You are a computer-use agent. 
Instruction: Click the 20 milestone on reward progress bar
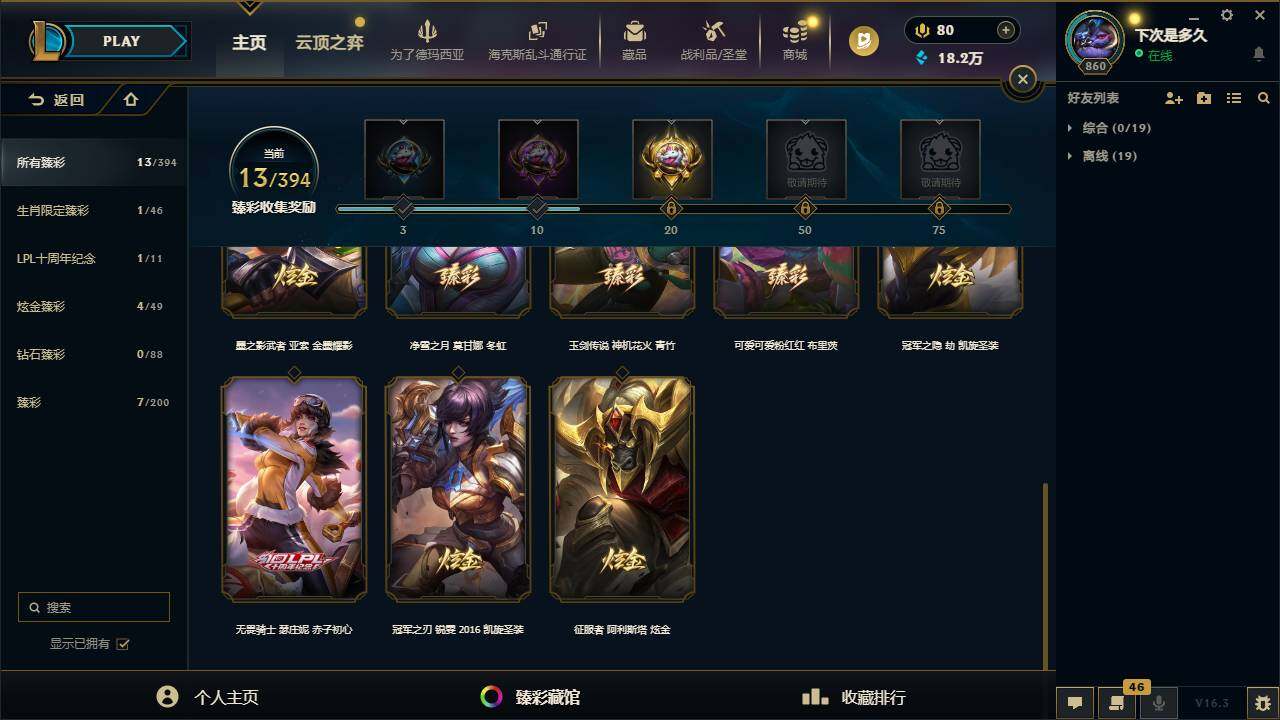pos(671,209)
